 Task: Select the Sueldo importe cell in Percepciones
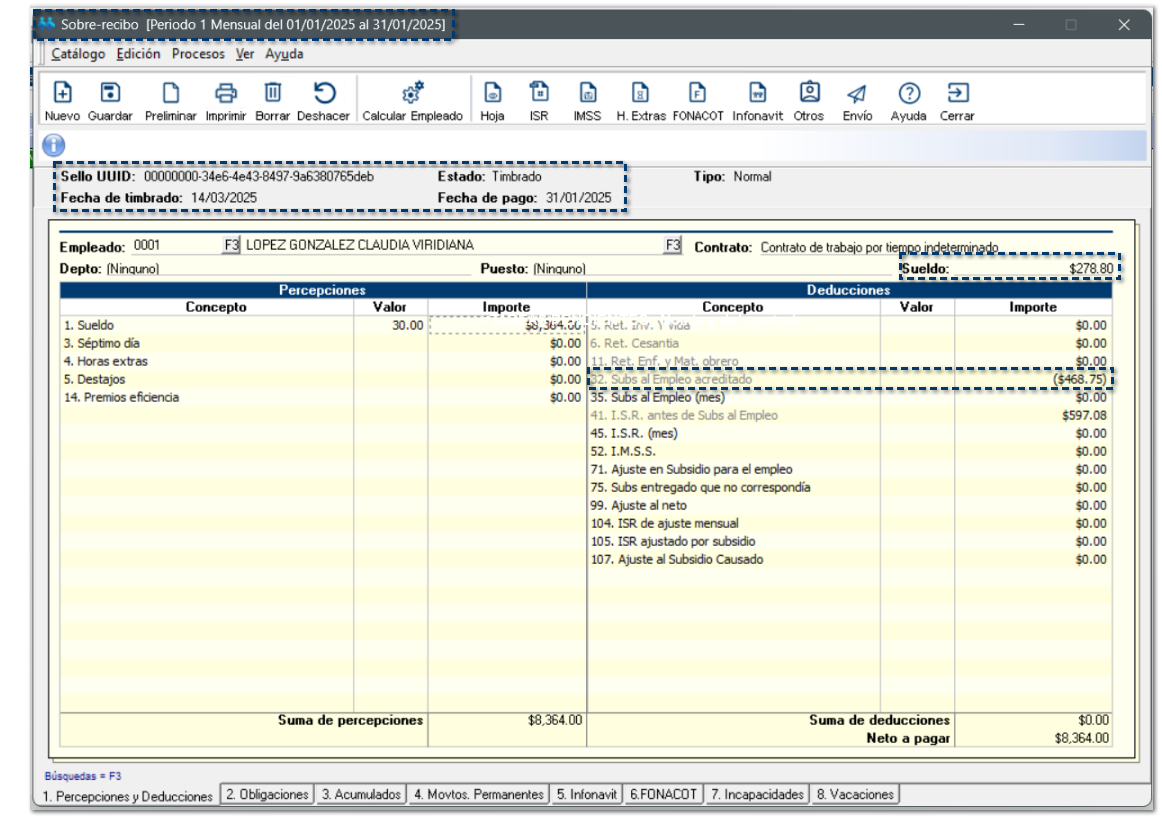(506, 326)
